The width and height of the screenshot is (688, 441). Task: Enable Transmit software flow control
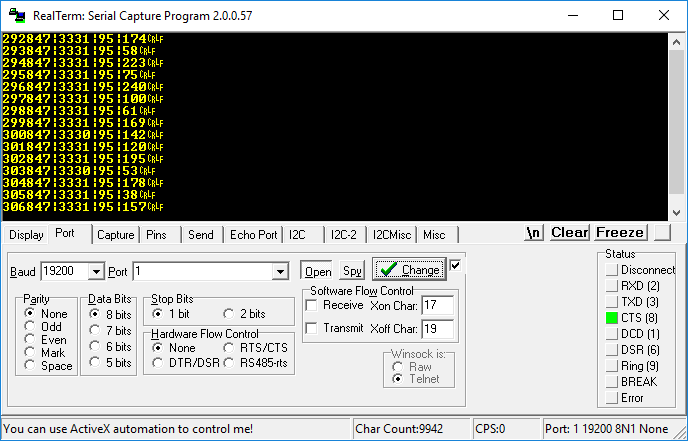click(x=312, y=328)
